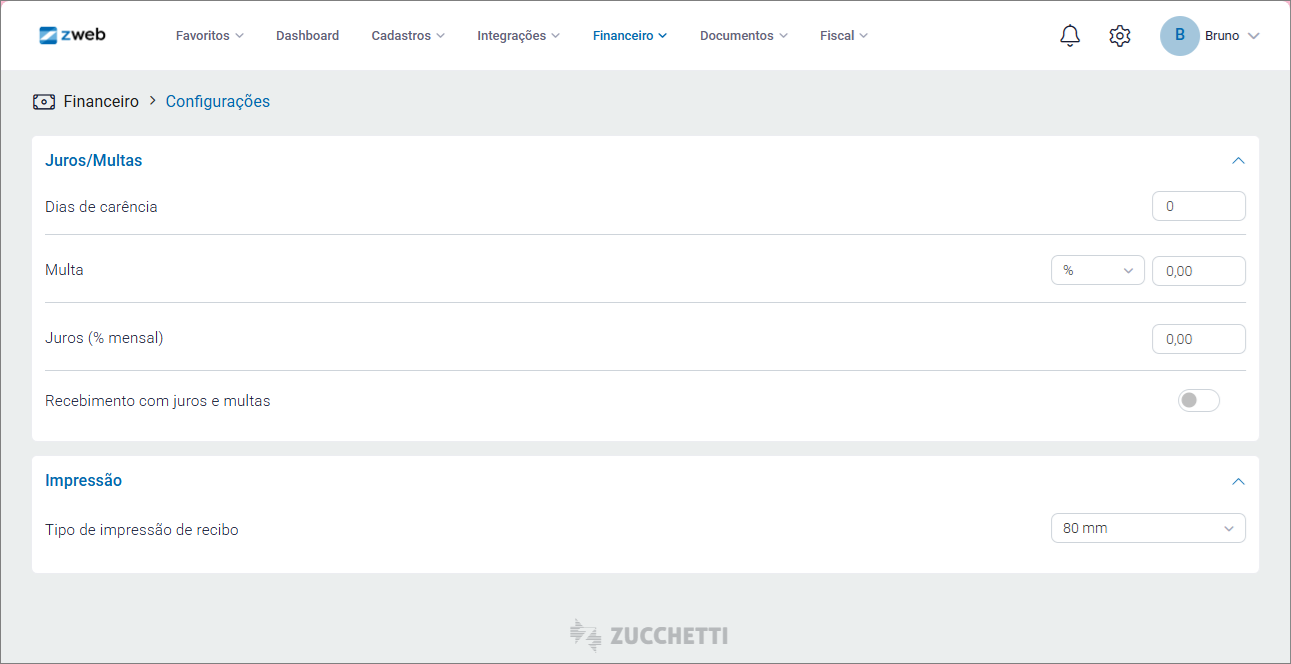Click the Bruno user avatar
1291x664 pixels.
1179,36
